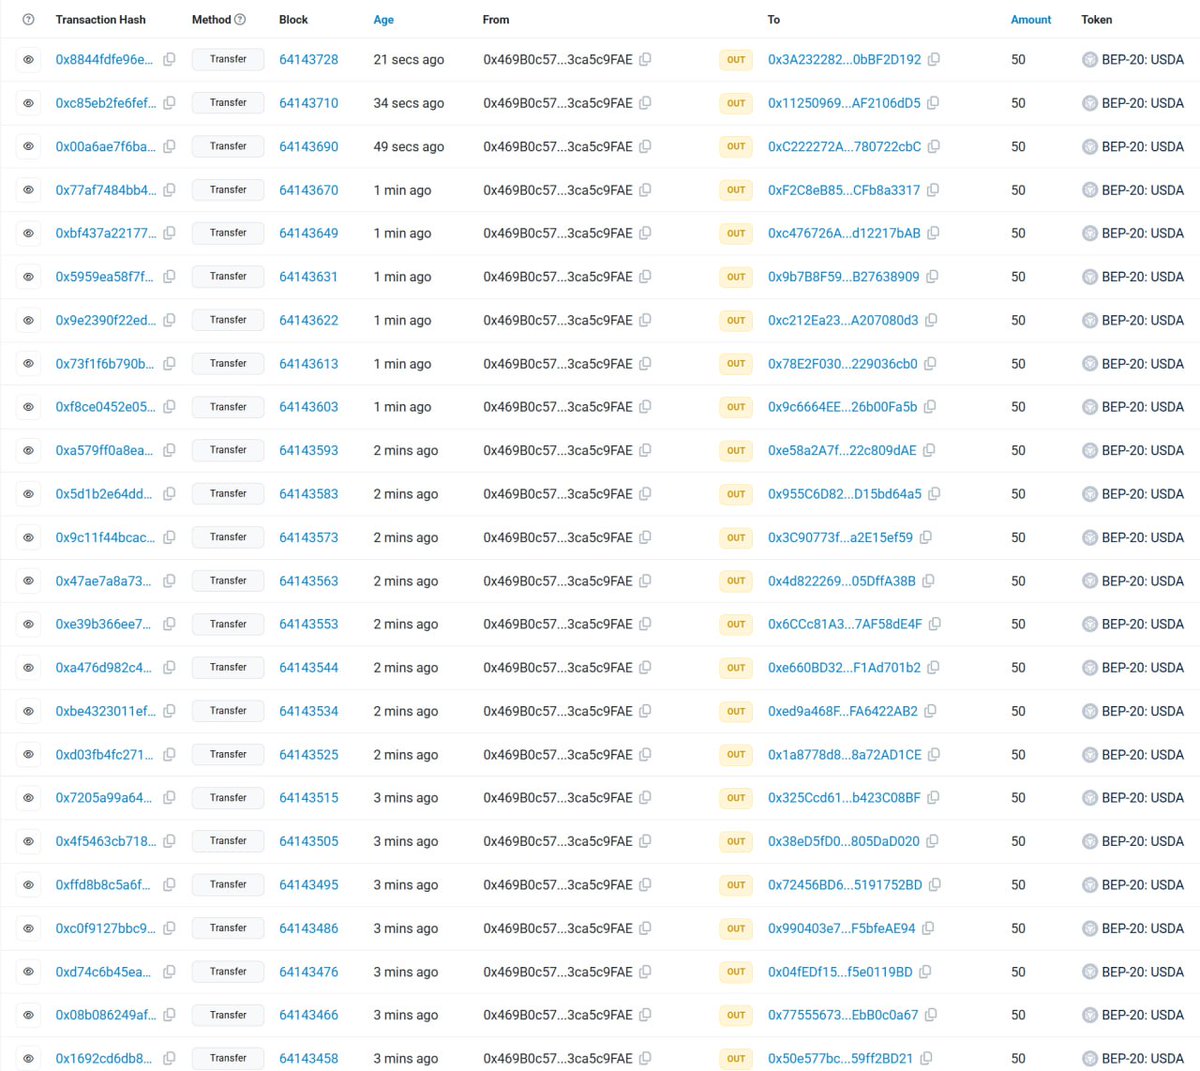Click '34 secs ago' age cell
Viewport: 1200px width, 1071px height.
409,103
